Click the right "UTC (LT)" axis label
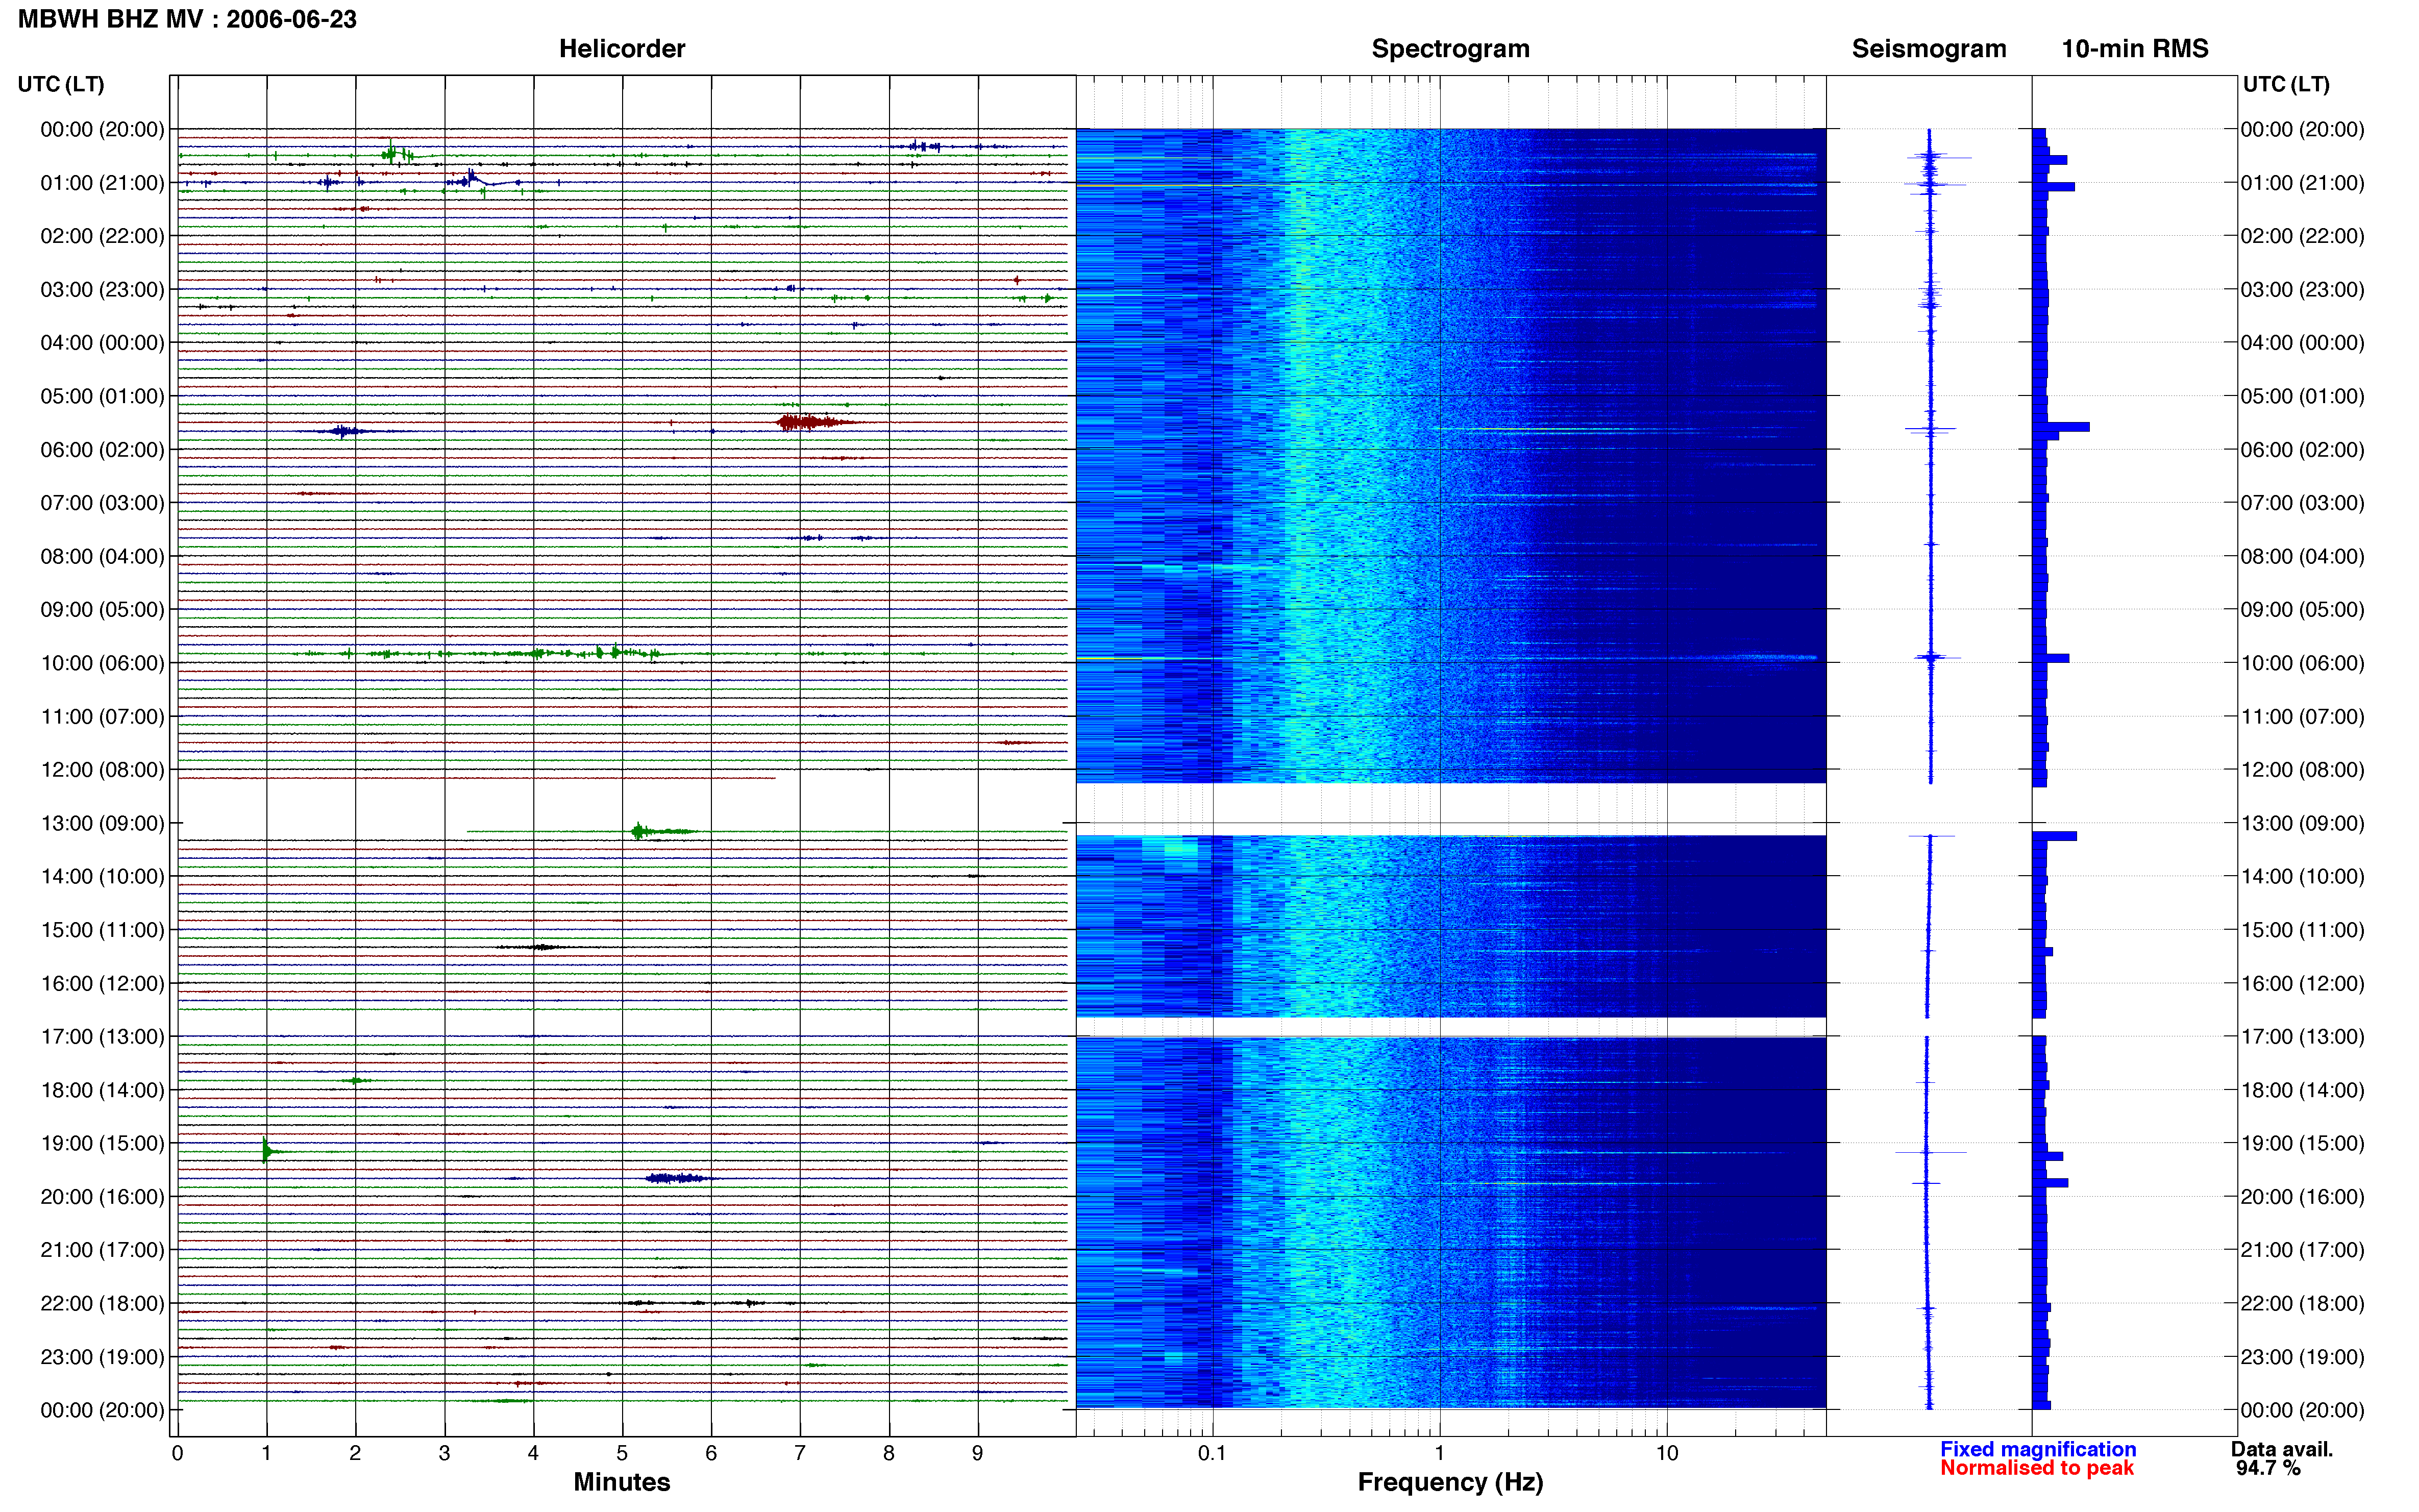Screen dimensions: 2419x1512 coord(2286,84)
